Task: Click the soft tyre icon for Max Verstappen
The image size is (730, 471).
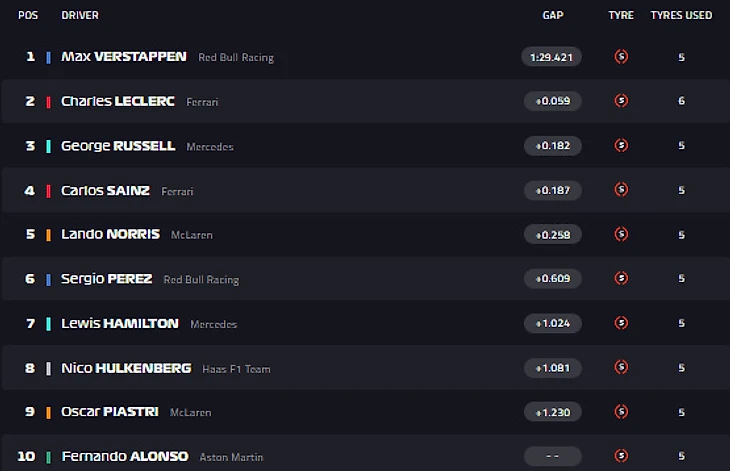Action: pyautogui.click(x=621, y=57)
